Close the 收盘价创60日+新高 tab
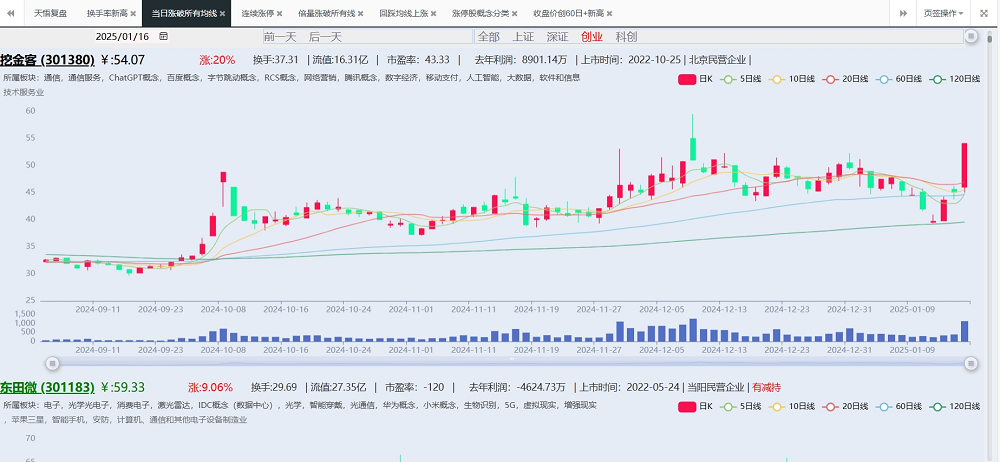Image resolution: width=1000 pixels, height=462 pixels. pos(610,13)
